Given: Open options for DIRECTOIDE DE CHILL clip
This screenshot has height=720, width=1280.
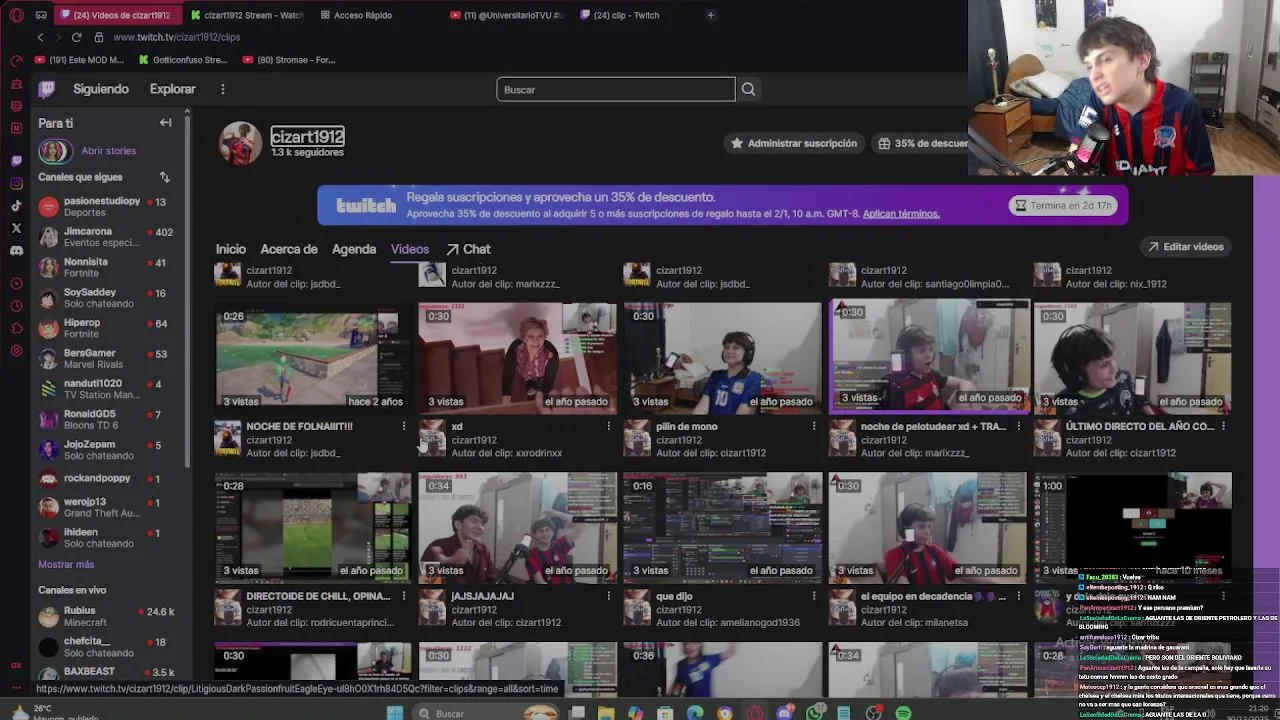Looking at the screenshot, I should (403, 596).
